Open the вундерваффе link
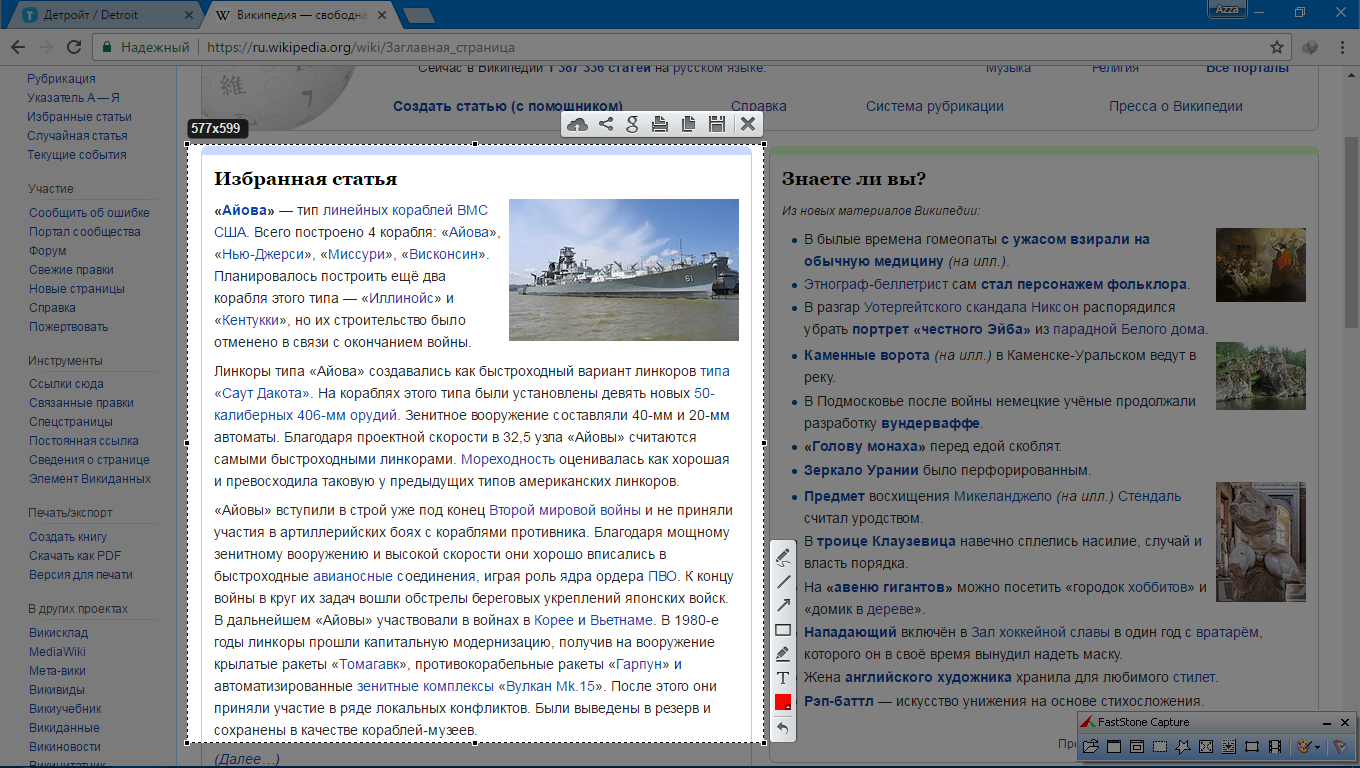The image size is (1360, 768). 931,423
